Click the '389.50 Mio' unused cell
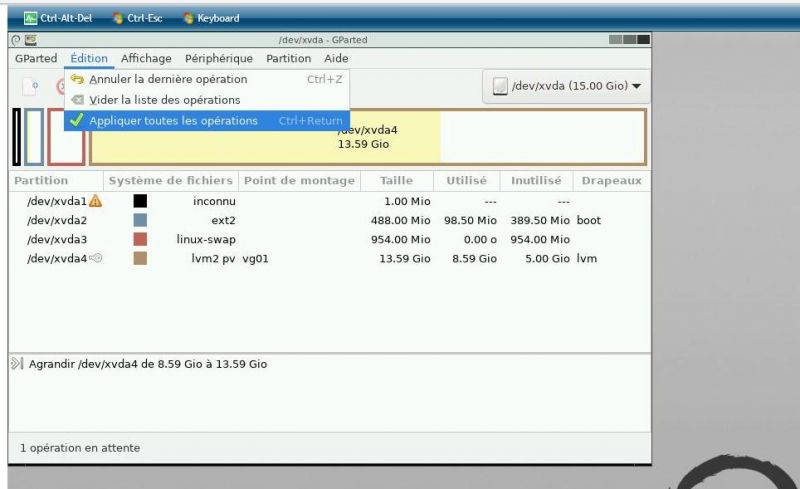Screen dimensions: 800x489 tap(540, 221)
